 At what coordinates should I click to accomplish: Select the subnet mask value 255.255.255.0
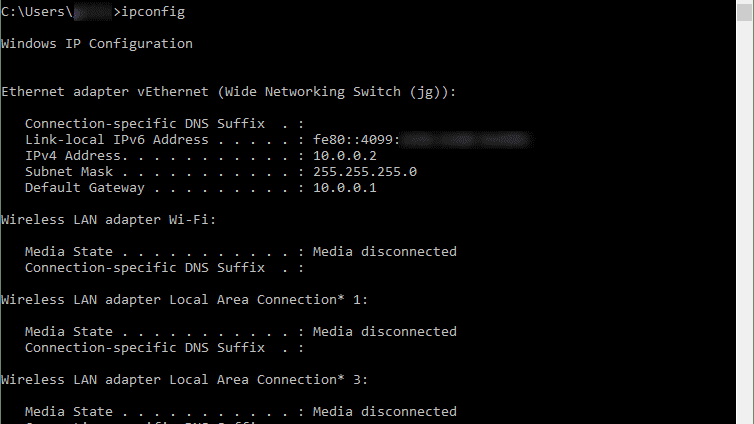click(365, 172)
